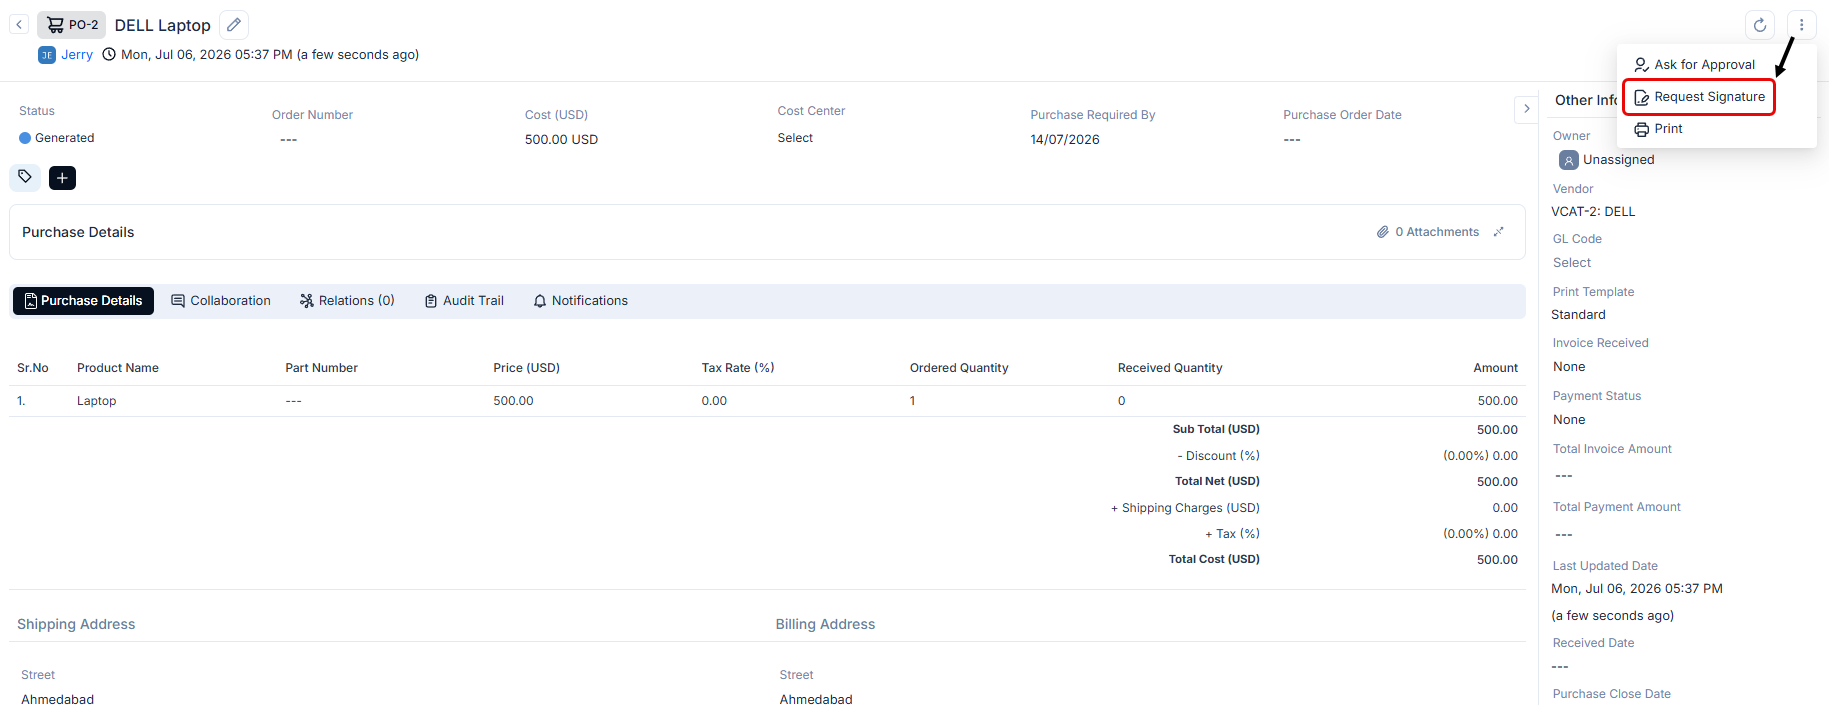Click the Total Cost (USD) label

click(x=1214, y=559)
